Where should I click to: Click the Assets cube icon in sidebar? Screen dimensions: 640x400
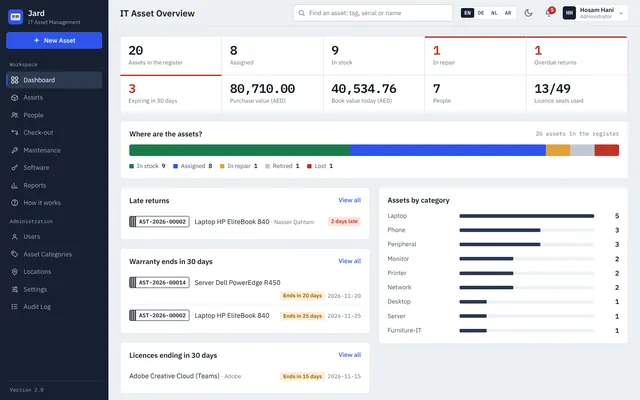pyautogui.click(x=15, y=98)
